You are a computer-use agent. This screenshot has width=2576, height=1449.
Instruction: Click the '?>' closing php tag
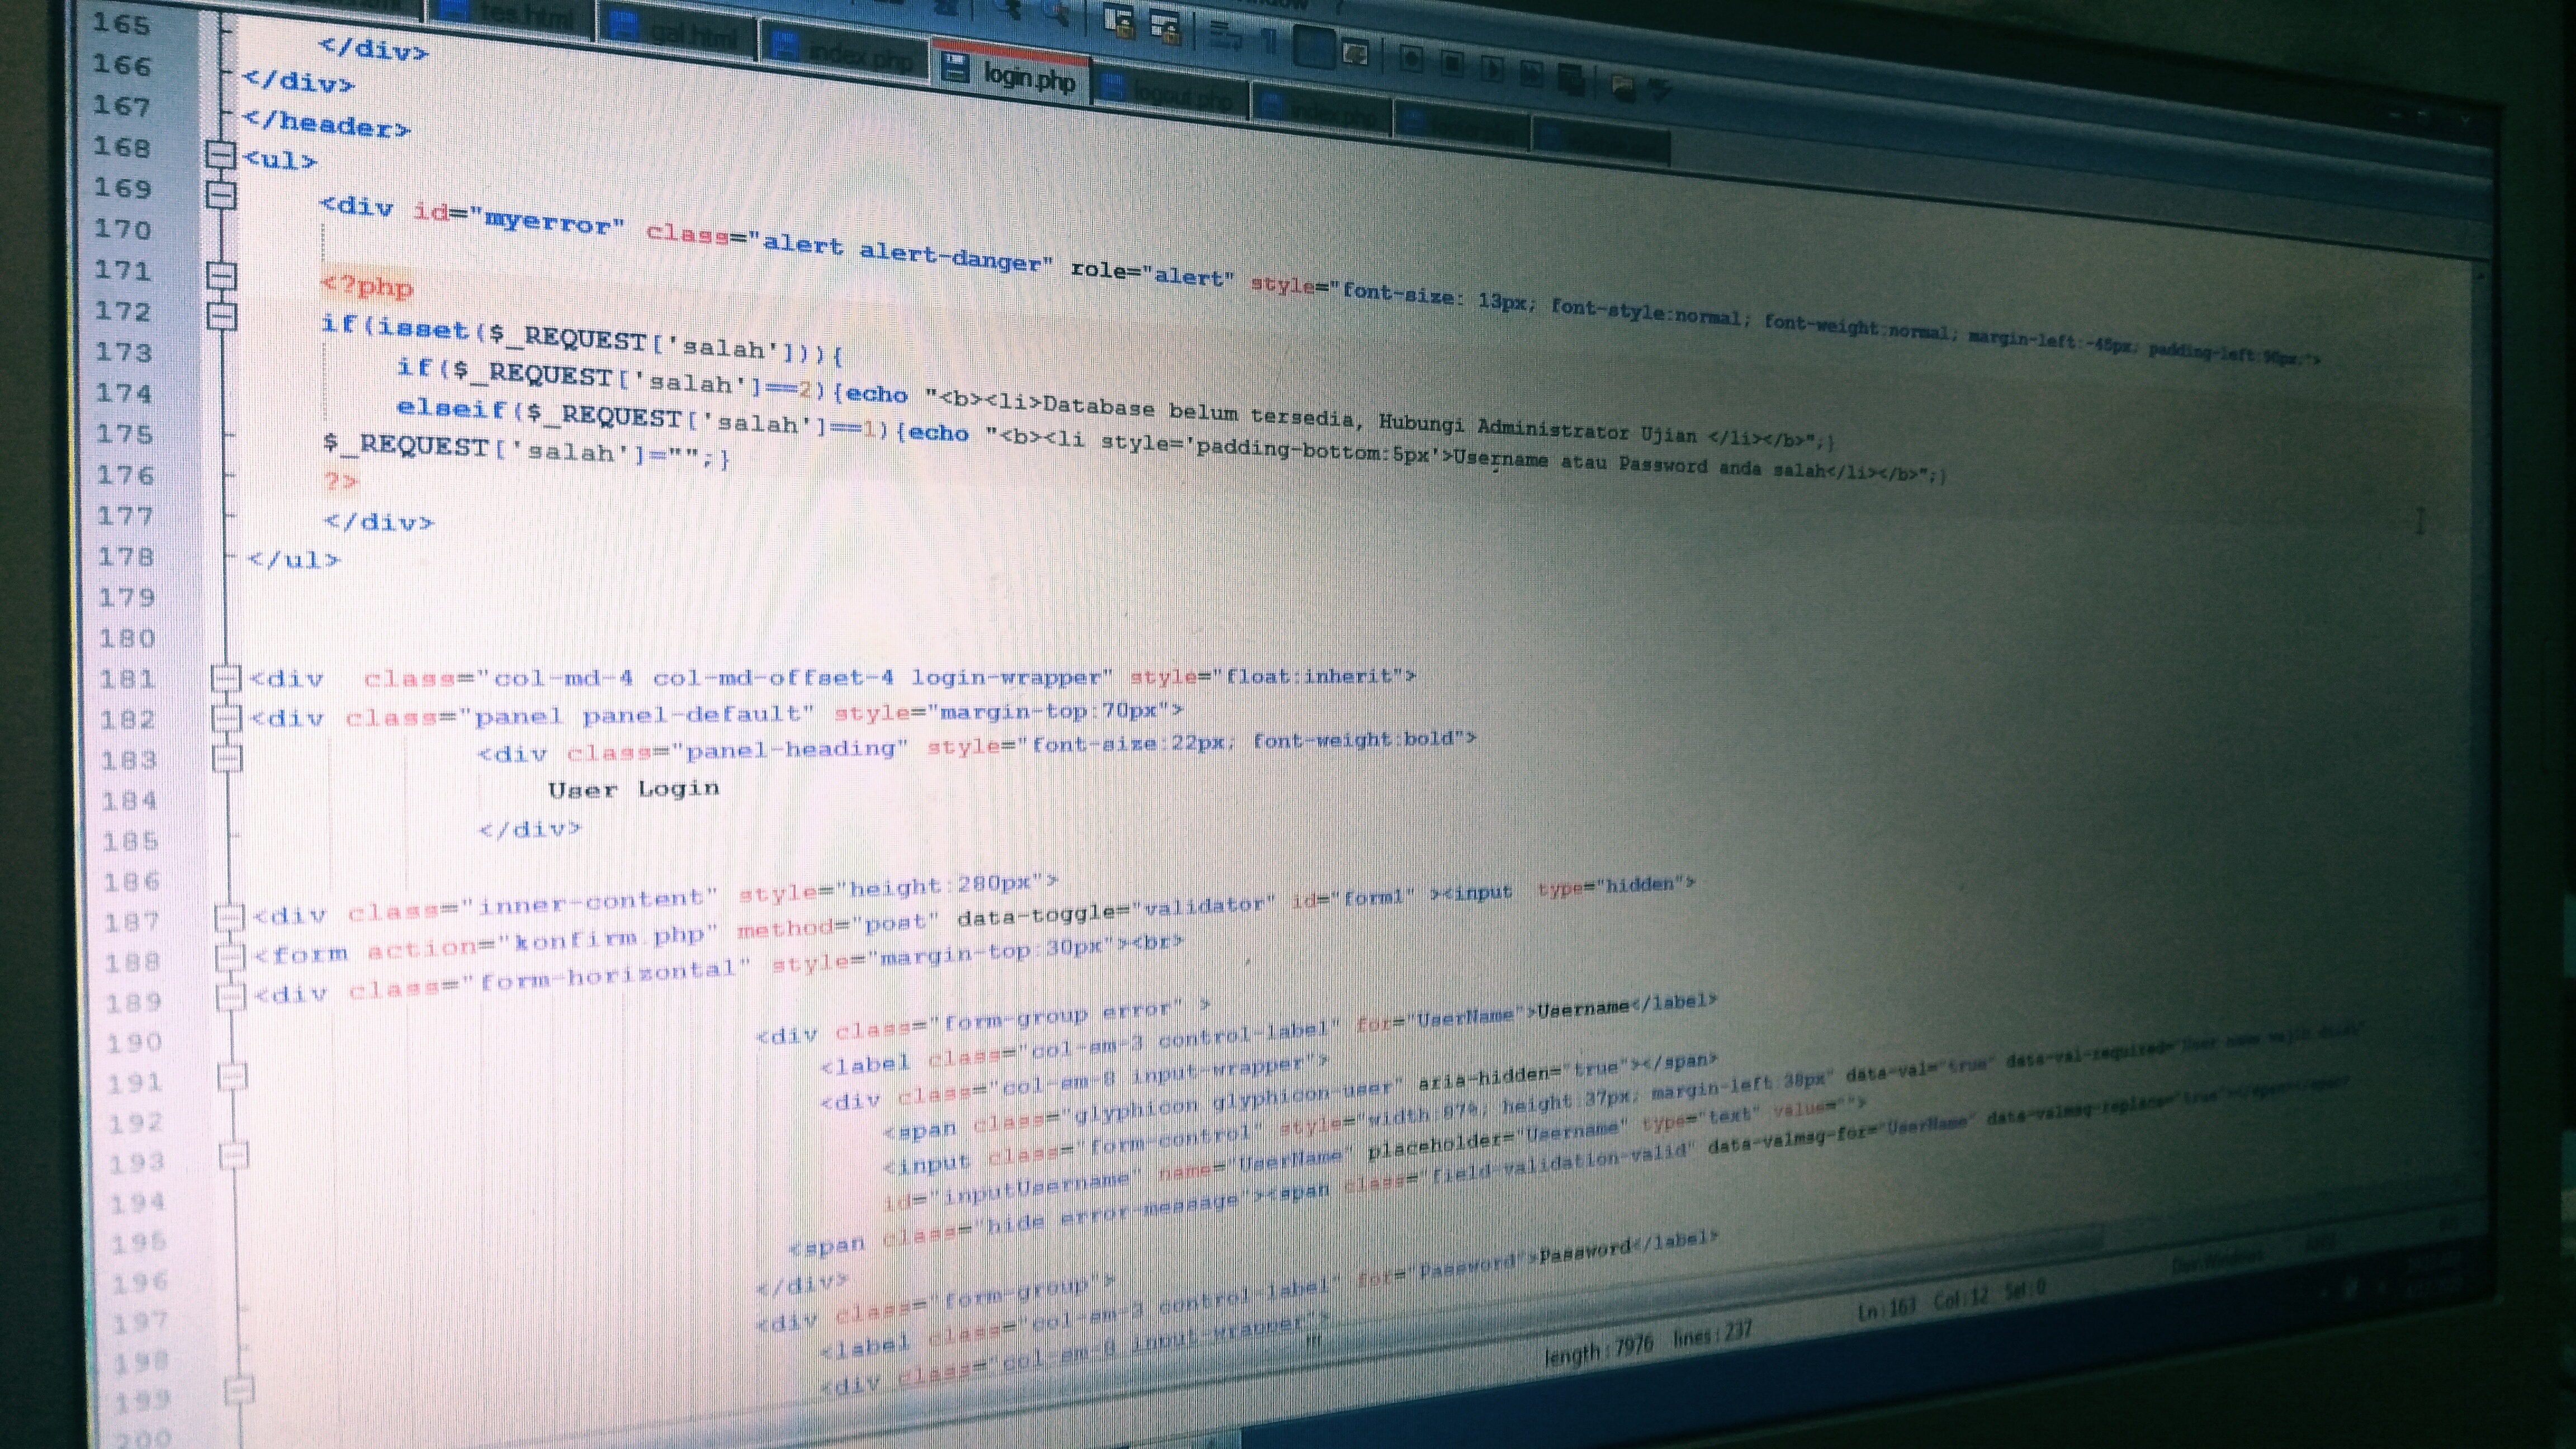click(341, 481)
